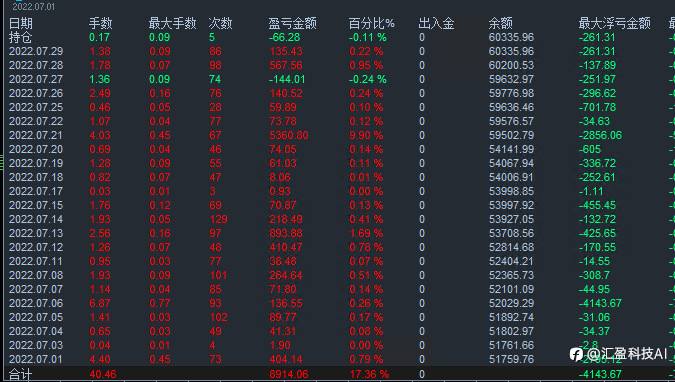
Task: Click lots value 6.87
Action: point(99,303)
